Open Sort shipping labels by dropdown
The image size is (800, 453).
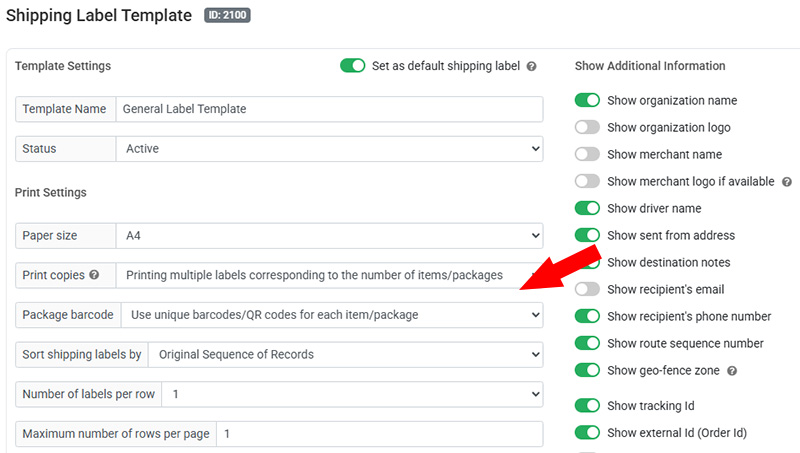(346, 355)
